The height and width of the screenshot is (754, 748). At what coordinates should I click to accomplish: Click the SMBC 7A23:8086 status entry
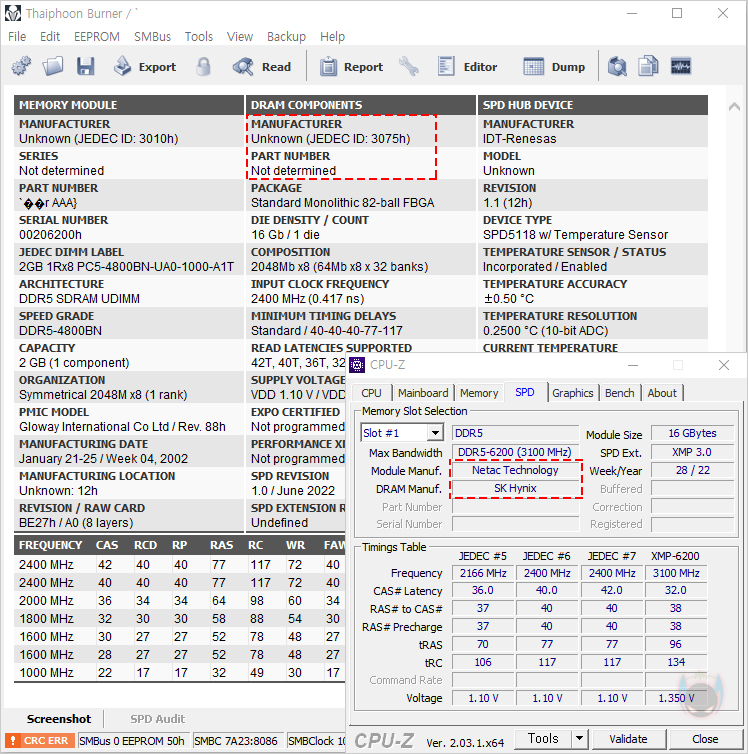236,741
